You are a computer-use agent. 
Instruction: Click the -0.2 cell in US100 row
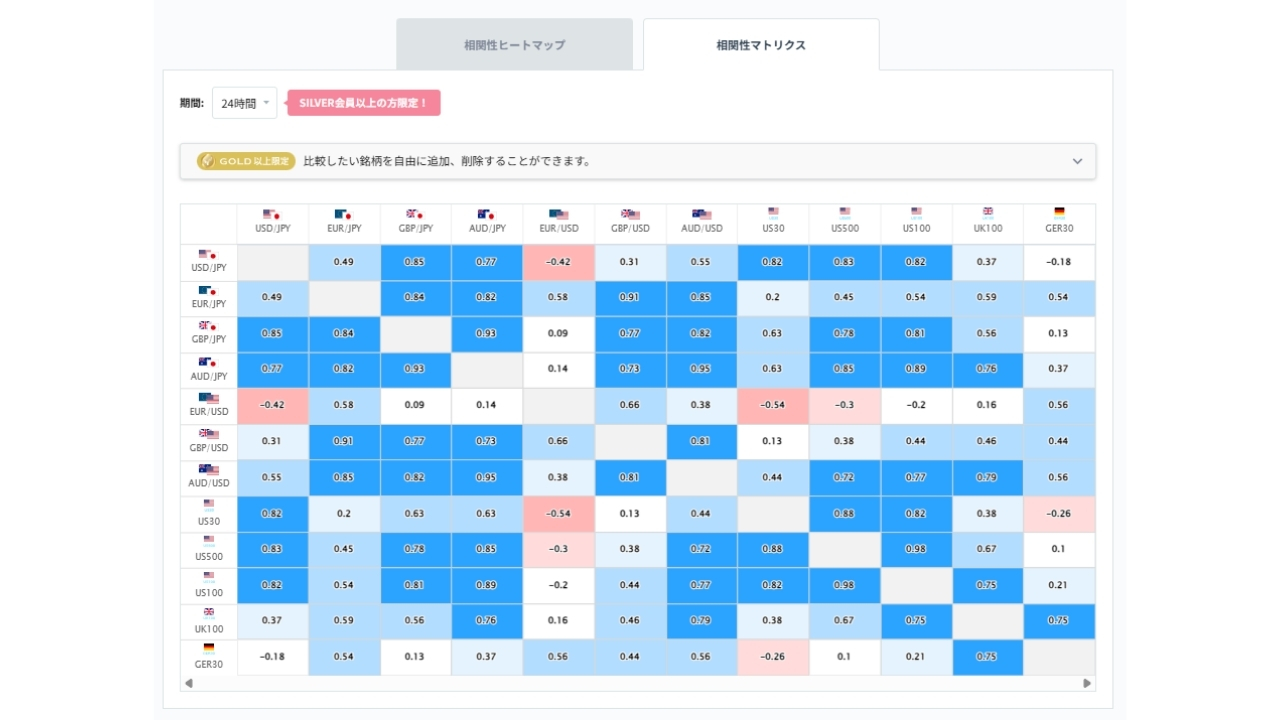coord(559,585)
